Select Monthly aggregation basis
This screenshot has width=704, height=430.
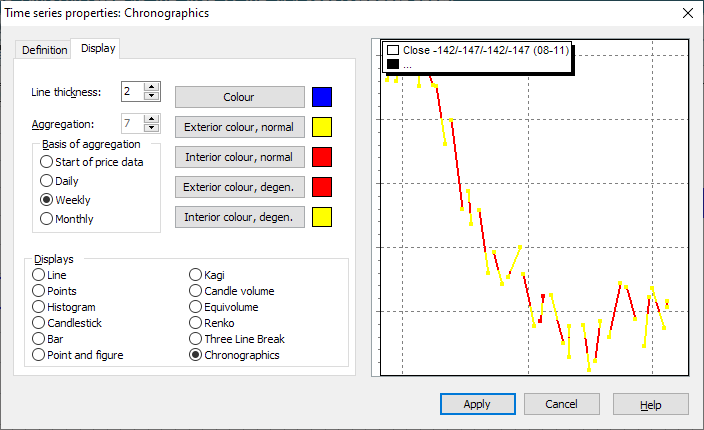point(46,219)
